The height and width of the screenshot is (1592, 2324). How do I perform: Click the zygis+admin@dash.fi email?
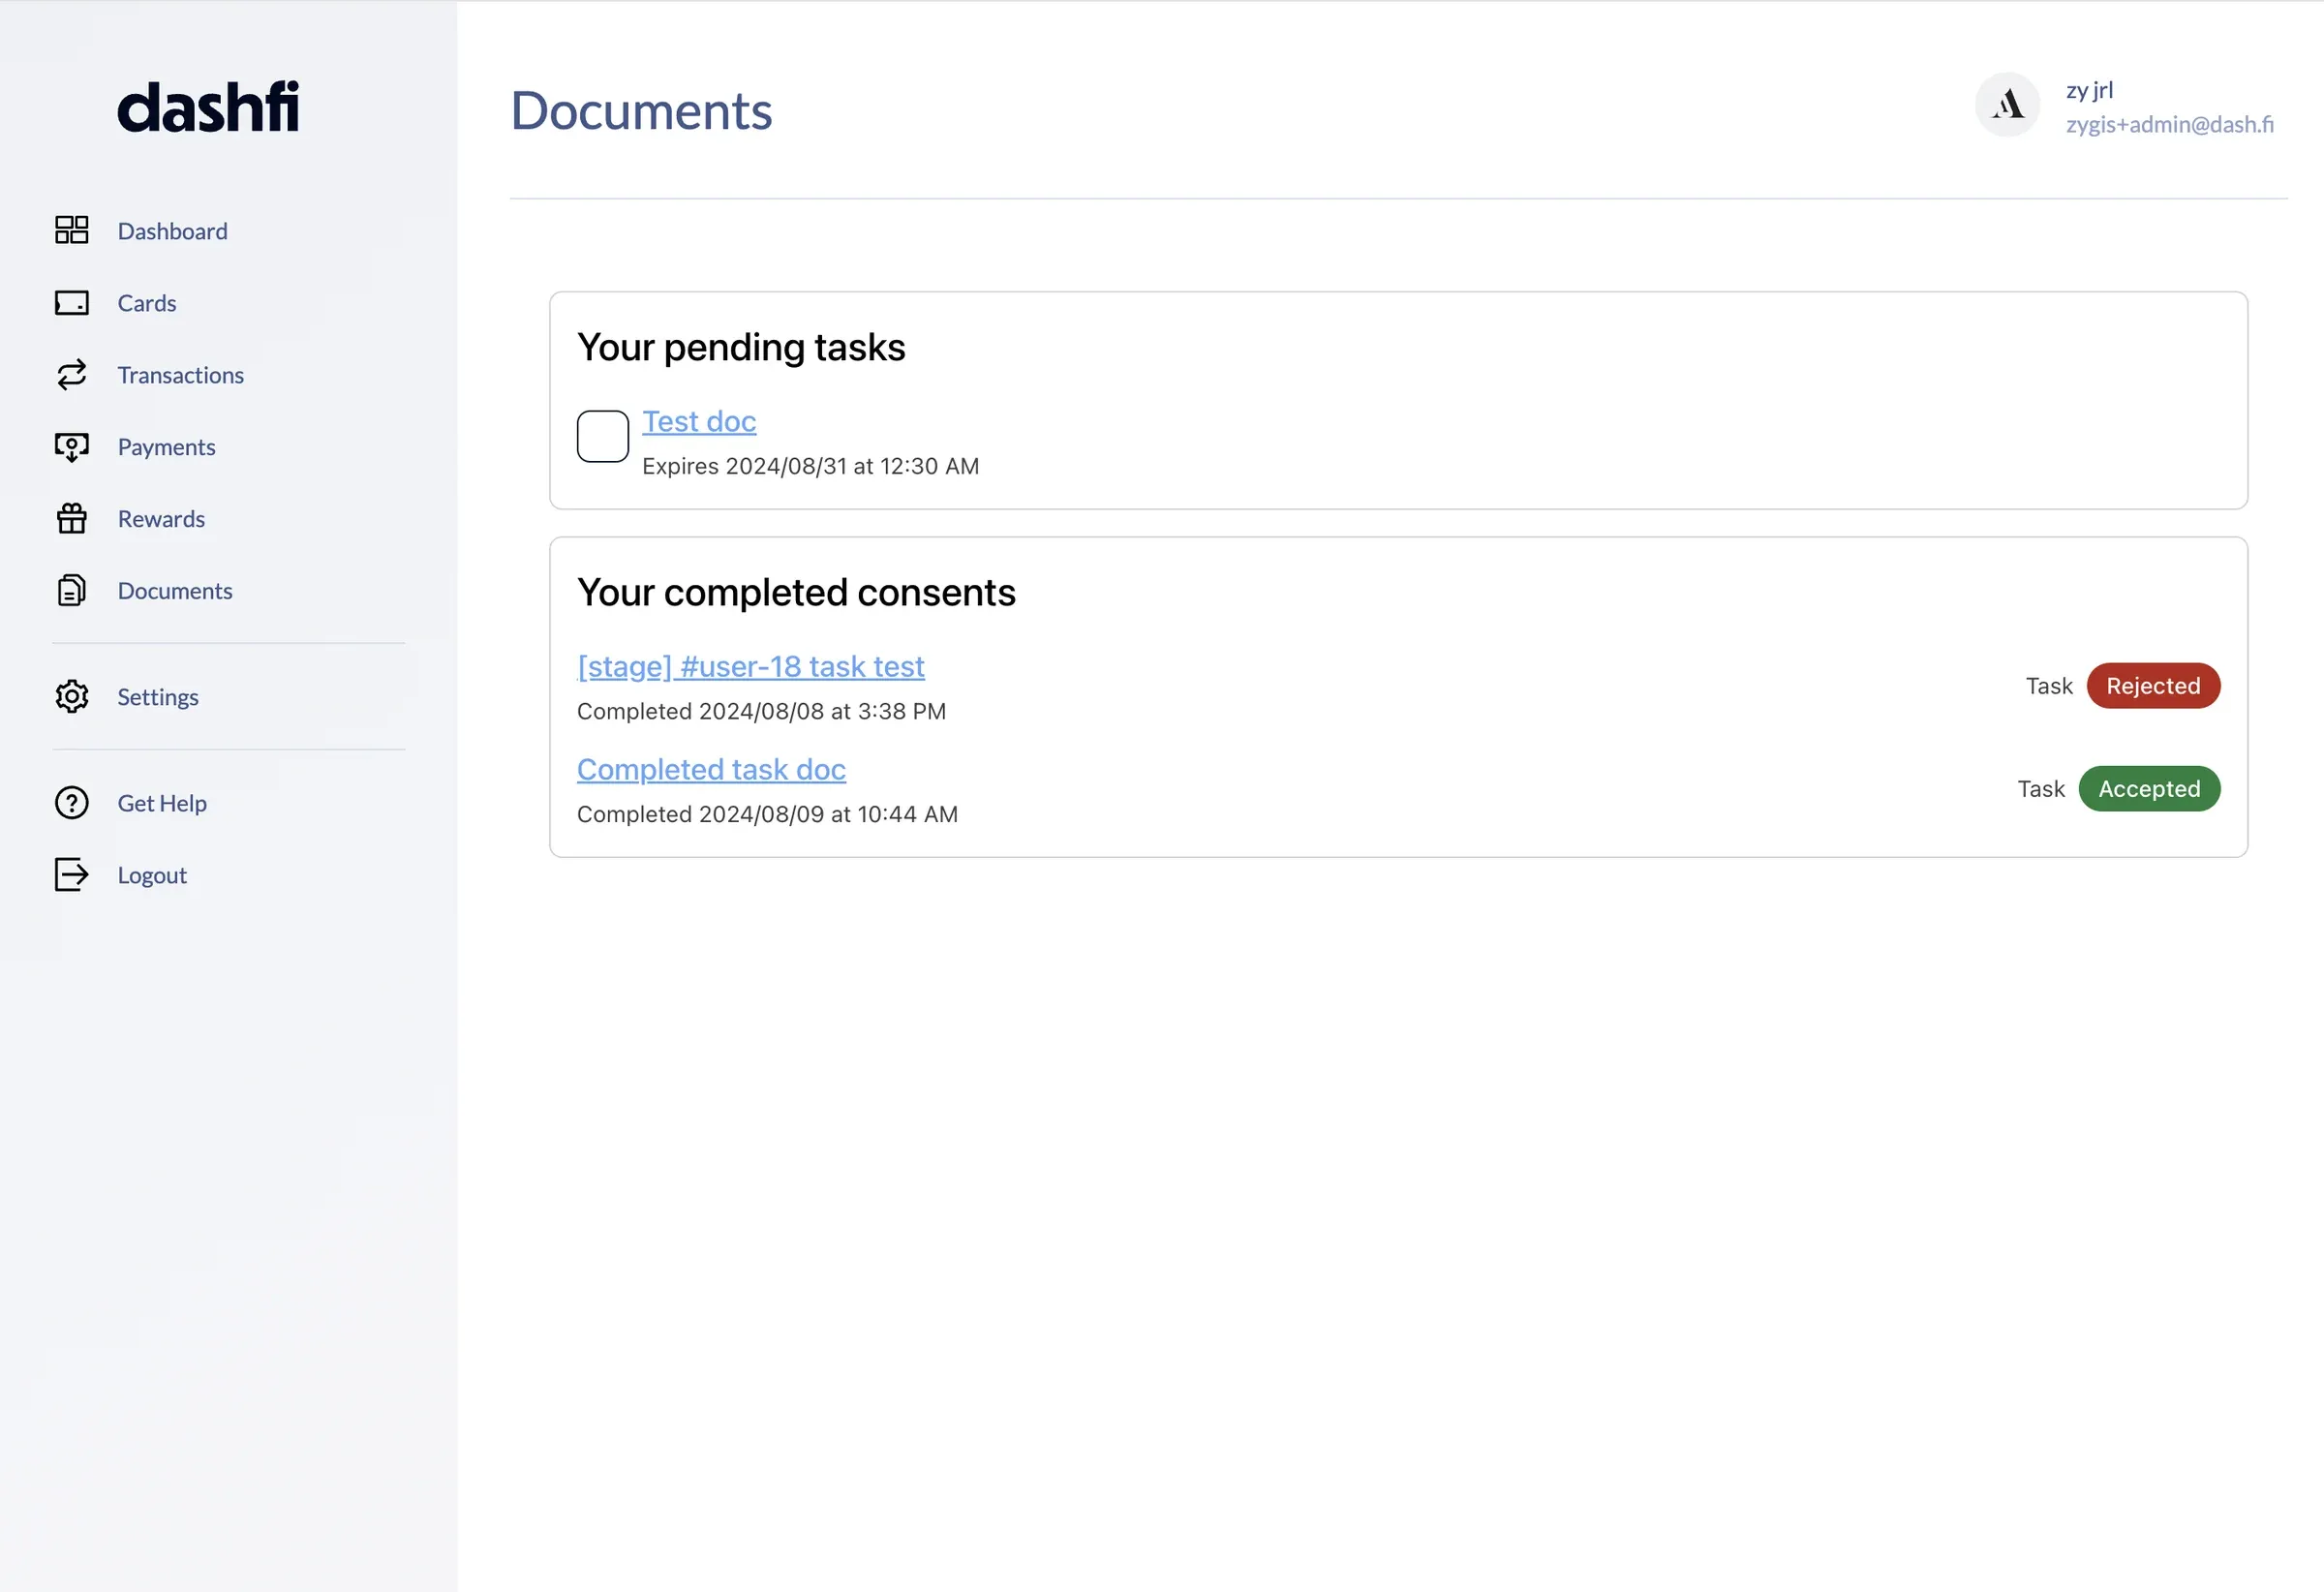point(2170,125)
